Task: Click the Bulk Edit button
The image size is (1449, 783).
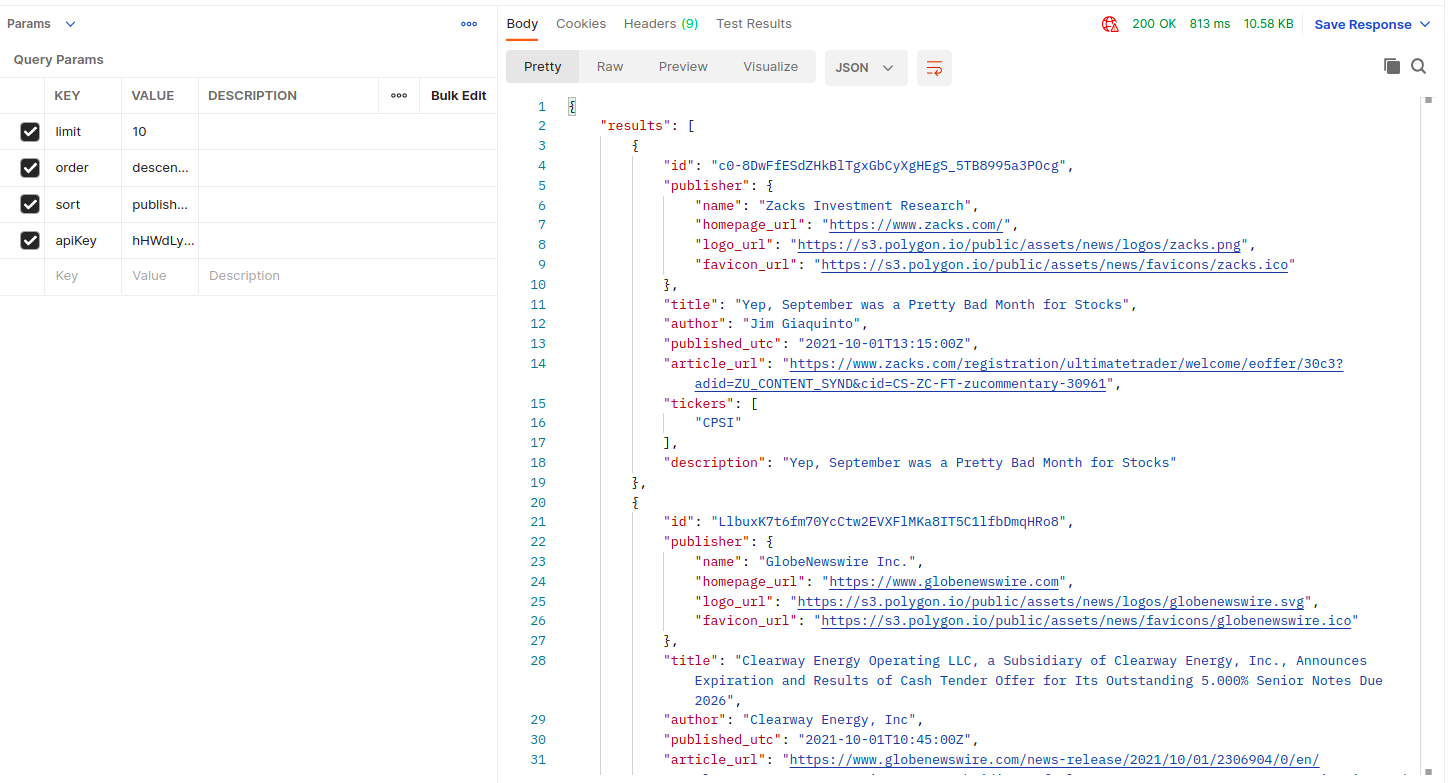Action: point(458,96)
